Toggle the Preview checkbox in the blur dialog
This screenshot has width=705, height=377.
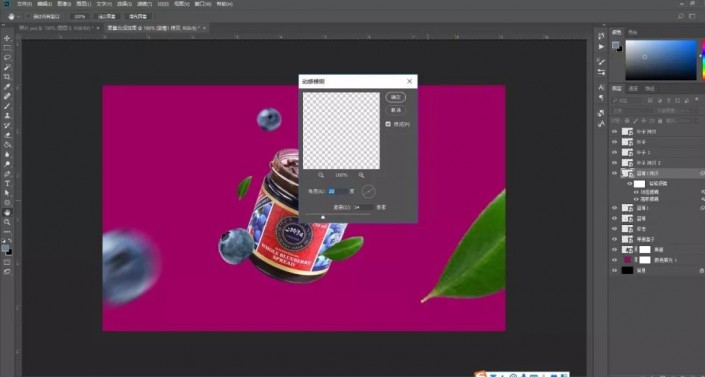pos(388,124)
